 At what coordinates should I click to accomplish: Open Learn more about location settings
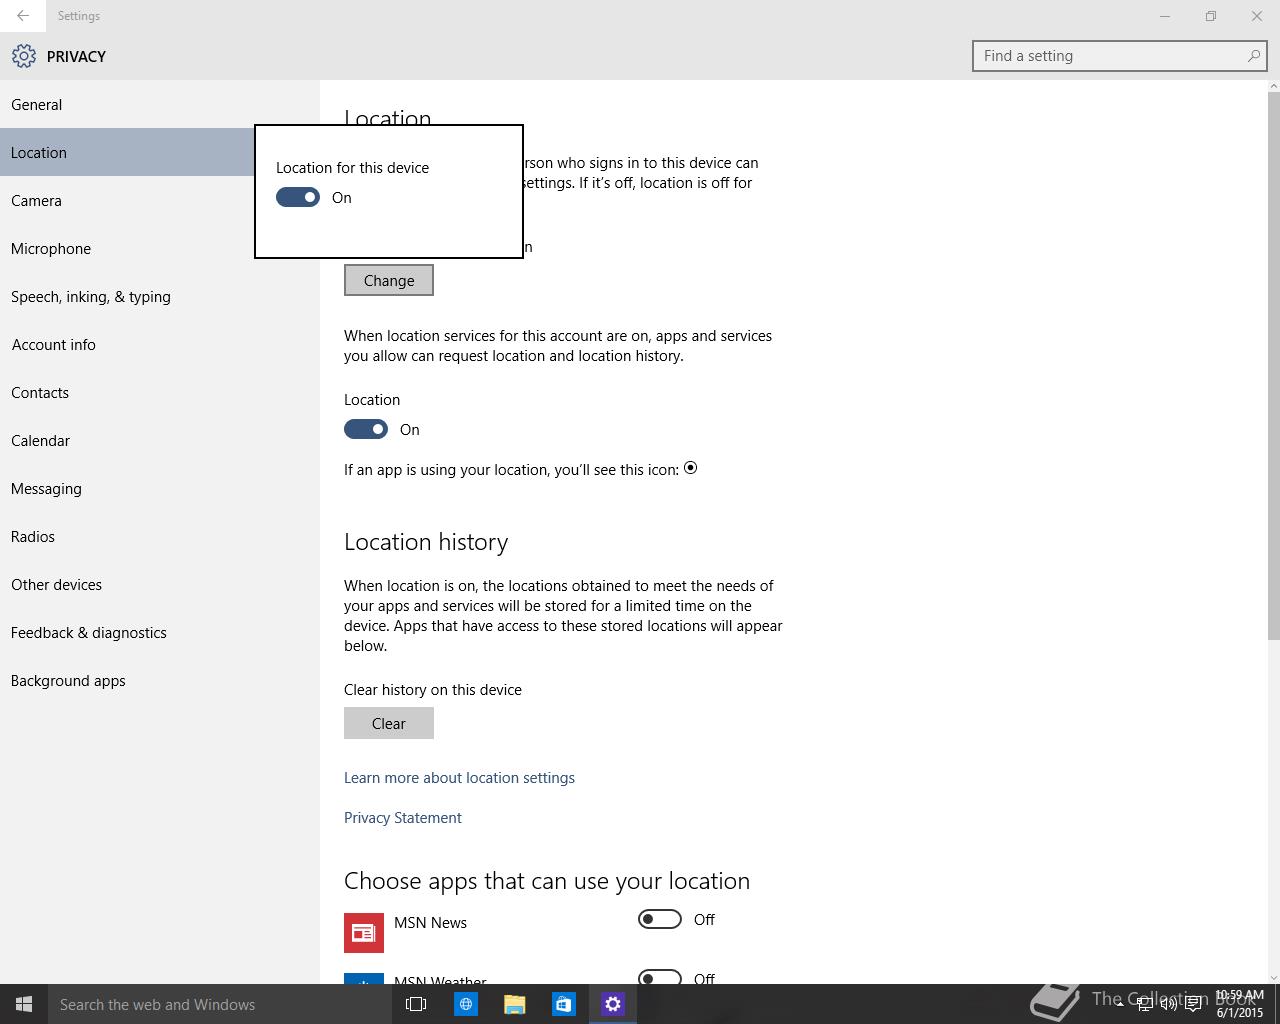pyautogui.click(x=459, y=777)
